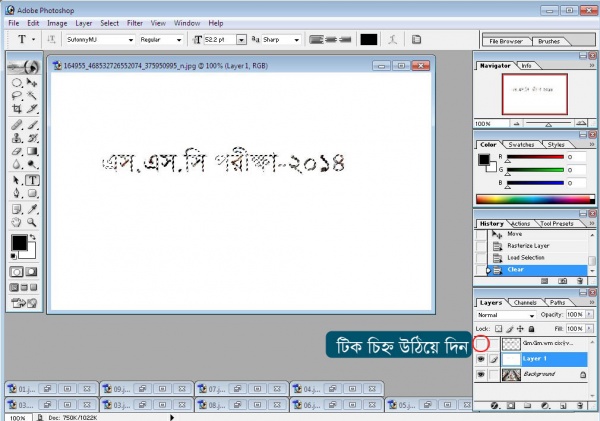Select the Clone Stamp tool
The image size is (600, 421).
(16, 138)
